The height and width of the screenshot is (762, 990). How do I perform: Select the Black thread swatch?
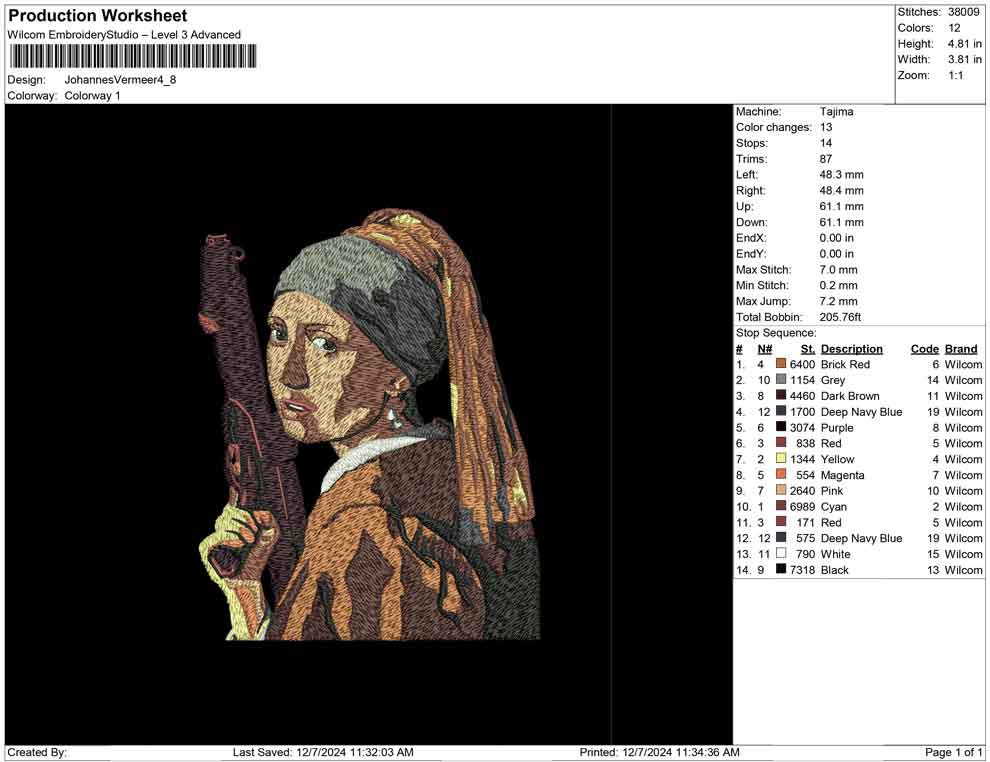781,570
